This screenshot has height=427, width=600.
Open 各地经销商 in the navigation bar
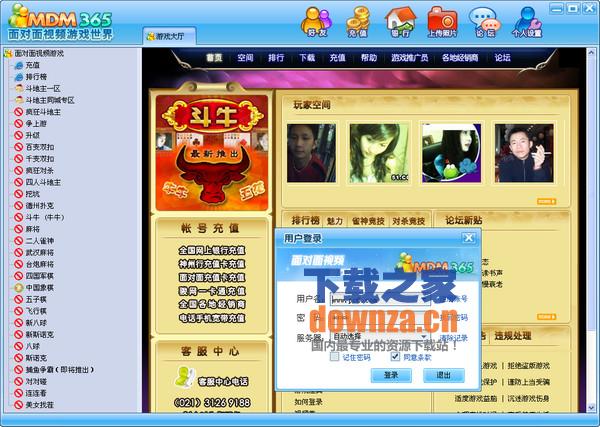tap(460, 58)
